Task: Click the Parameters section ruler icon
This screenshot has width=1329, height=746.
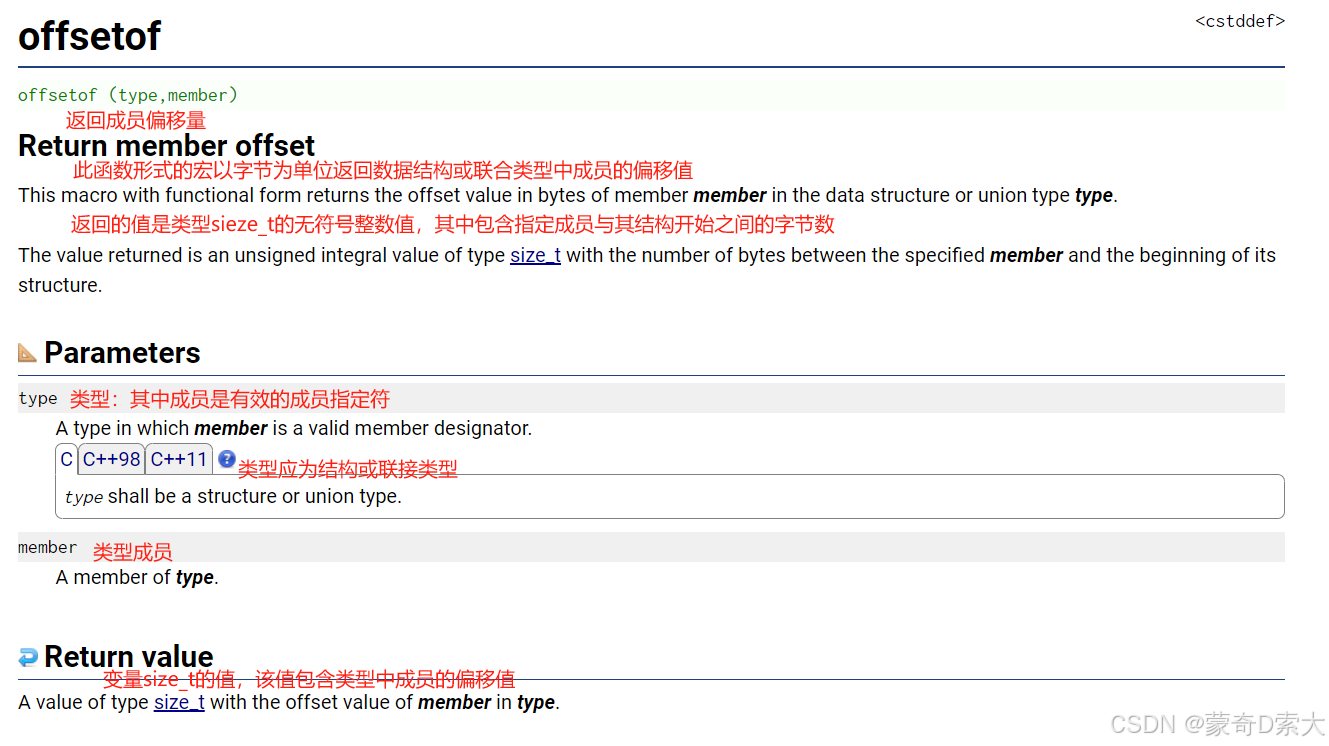Action: (28, 352)
